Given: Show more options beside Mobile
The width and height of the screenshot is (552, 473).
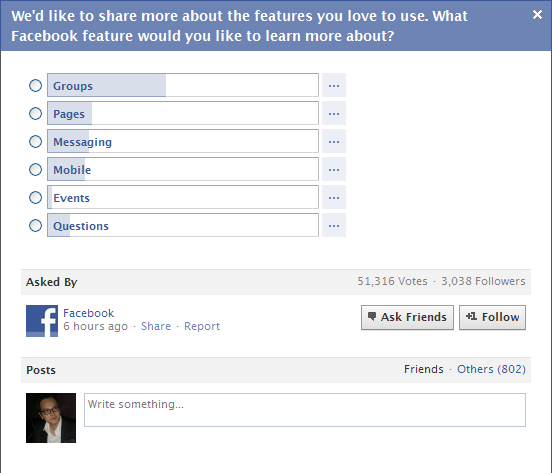Looking at the screenshot, I should (x=334, y=169).
